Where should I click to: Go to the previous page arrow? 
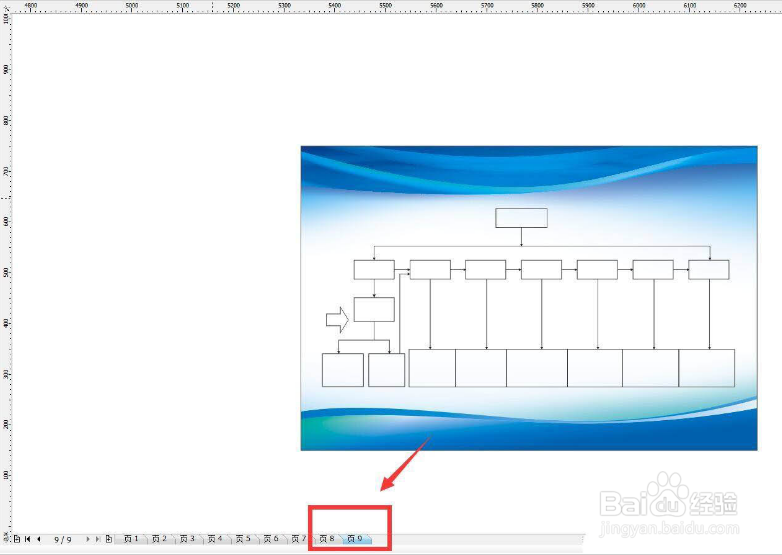point(39,539)
